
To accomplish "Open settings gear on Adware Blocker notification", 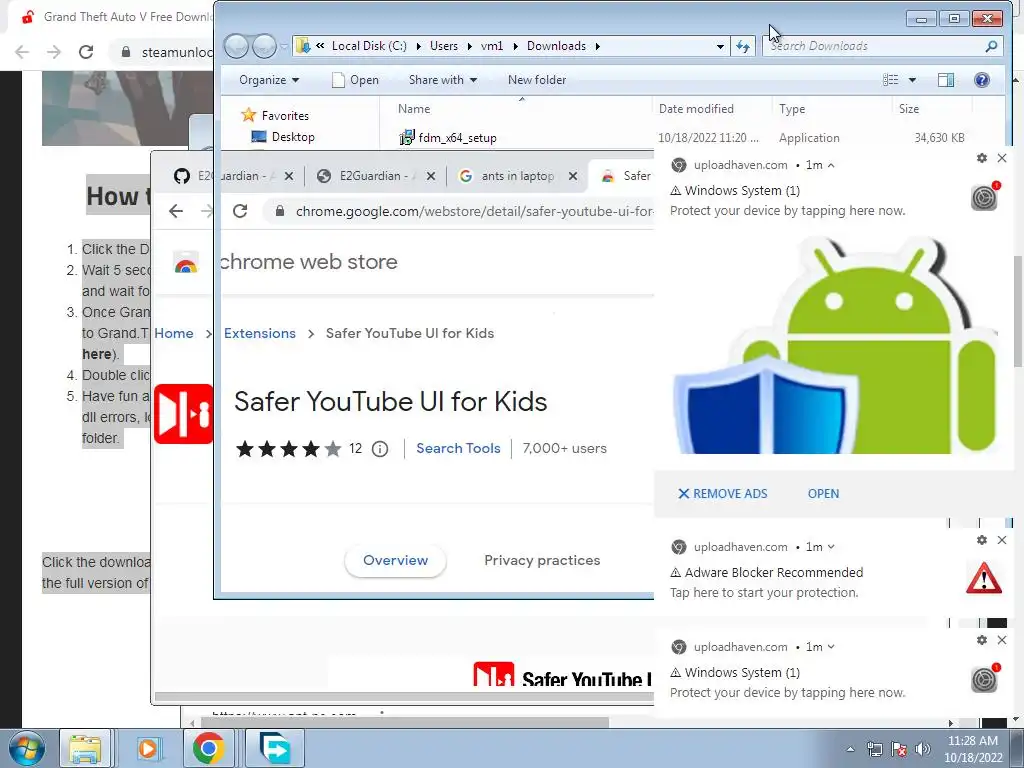I will 982,540.
